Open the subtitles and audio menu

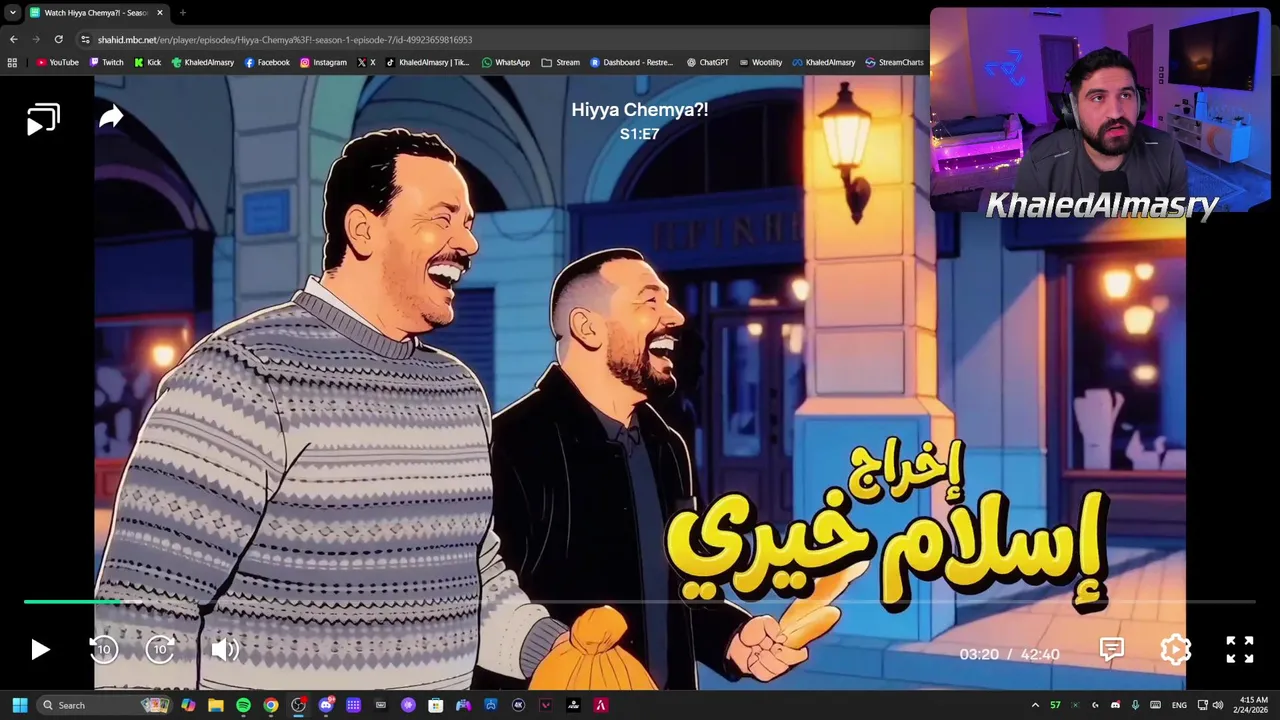(1112, 650)
